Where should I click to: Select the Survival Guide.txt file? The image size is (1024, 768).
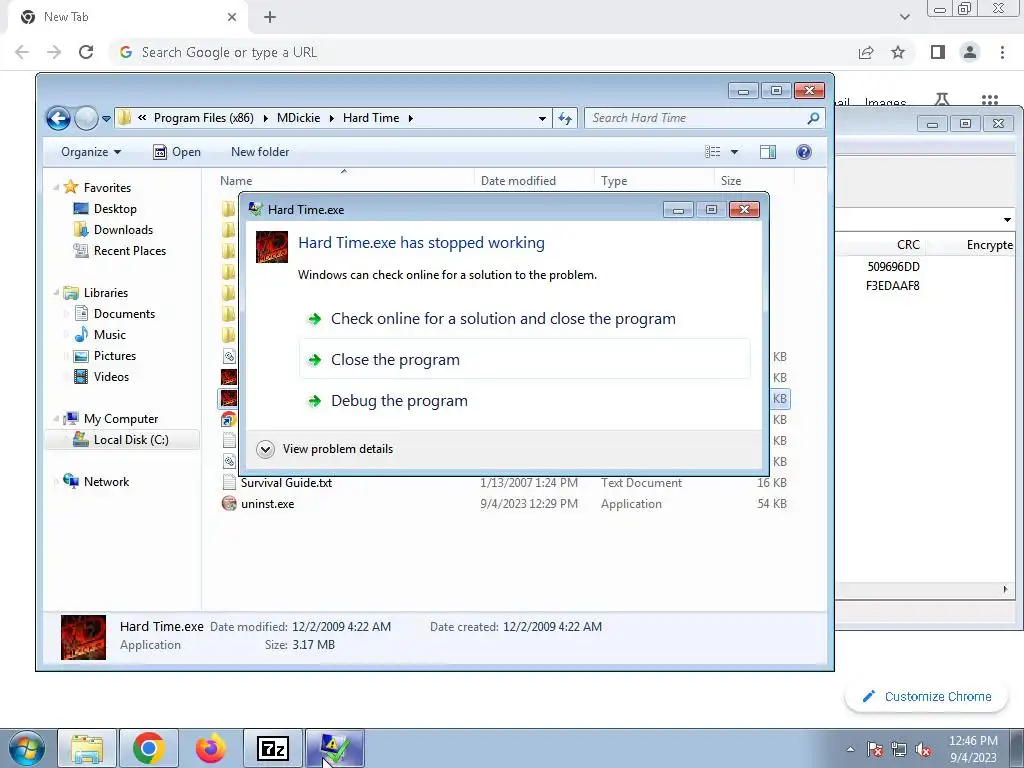286,483
